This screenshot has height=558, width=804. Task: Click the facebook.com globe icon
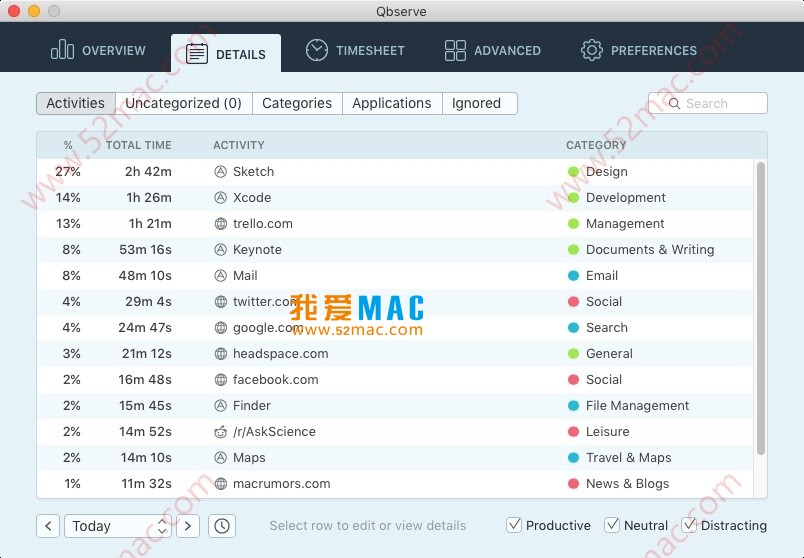[x=220, y=380]
